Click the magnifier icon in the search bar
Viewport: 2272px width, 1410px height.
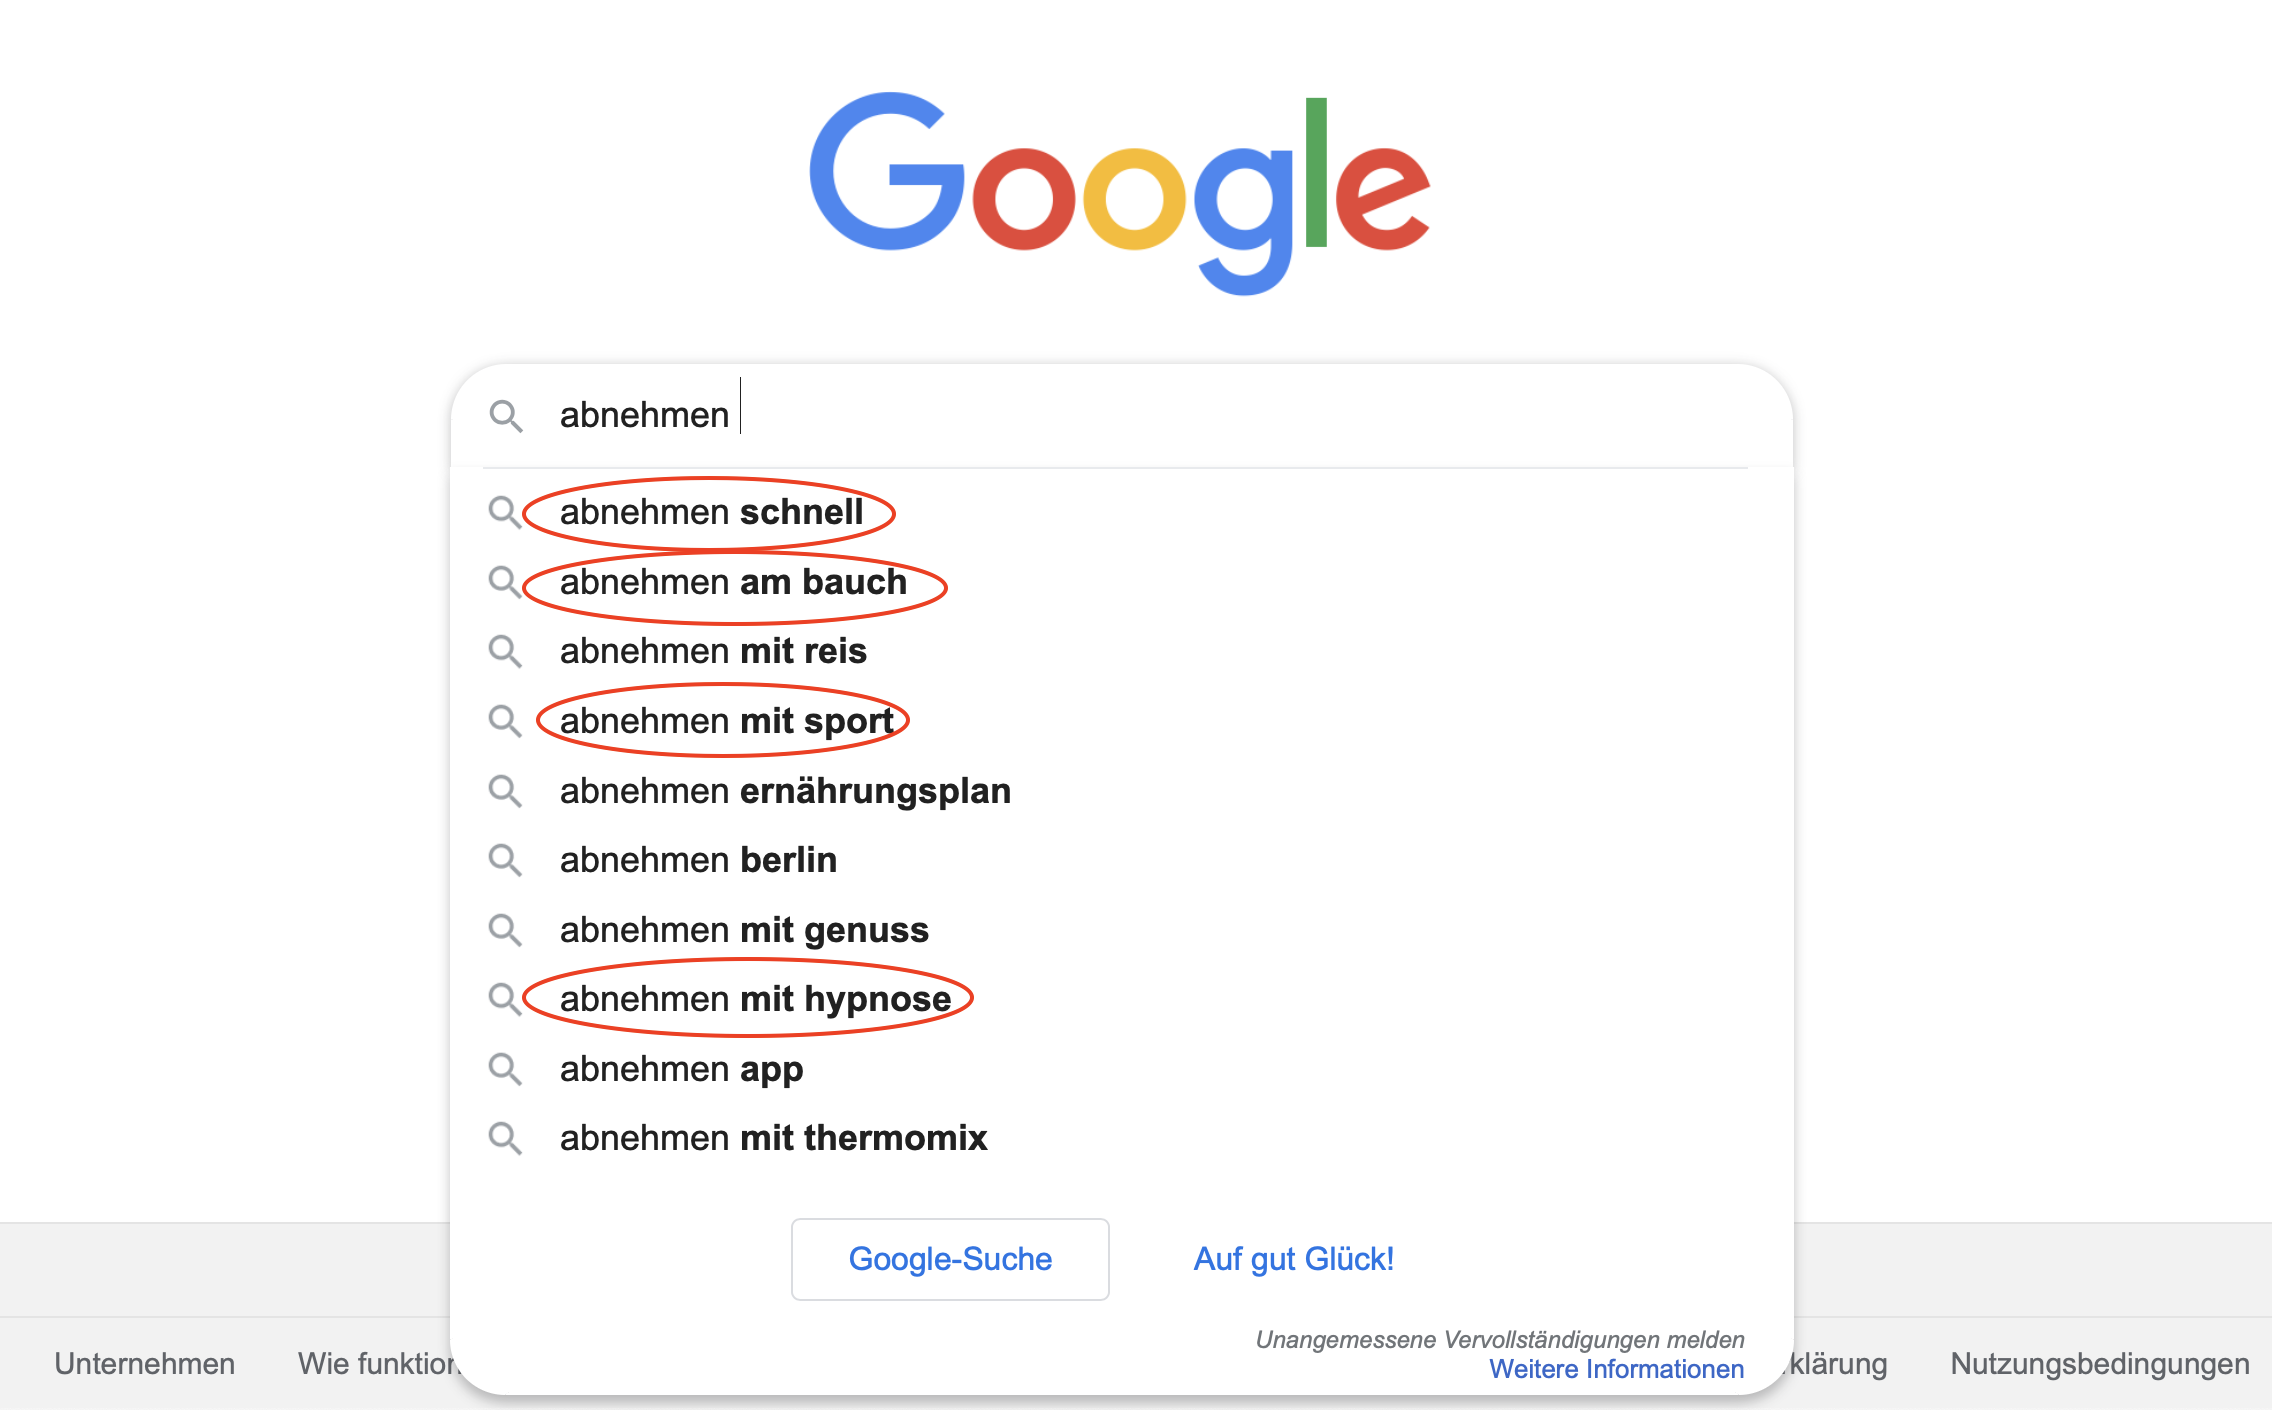(508, 416)
